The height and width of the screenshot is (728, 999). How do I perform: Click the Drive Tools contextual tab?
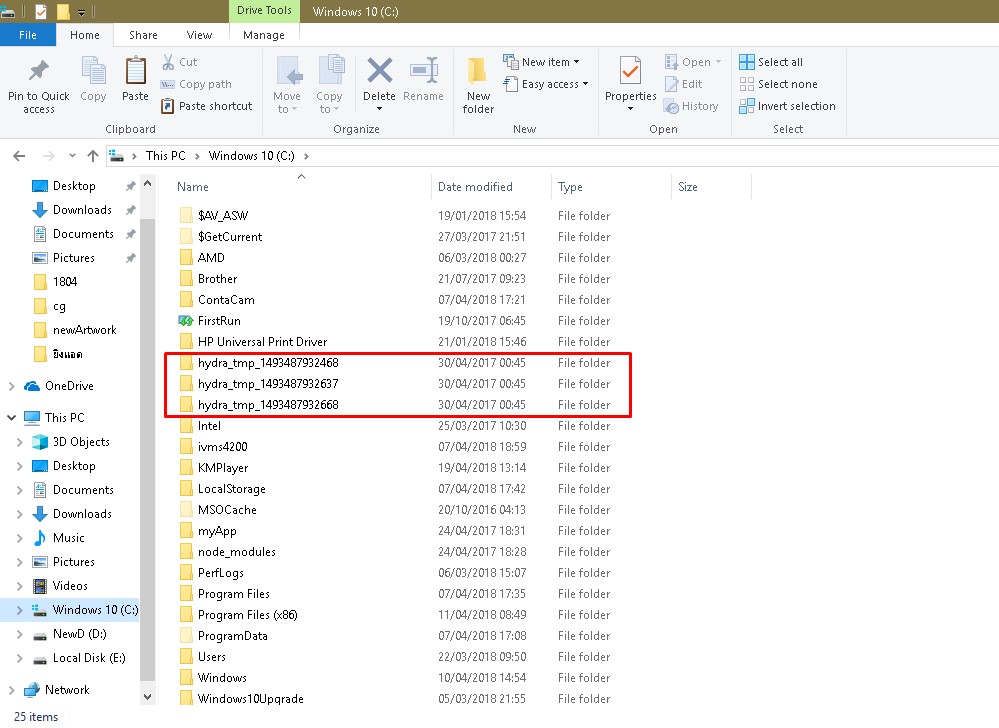tap(264, 11)
